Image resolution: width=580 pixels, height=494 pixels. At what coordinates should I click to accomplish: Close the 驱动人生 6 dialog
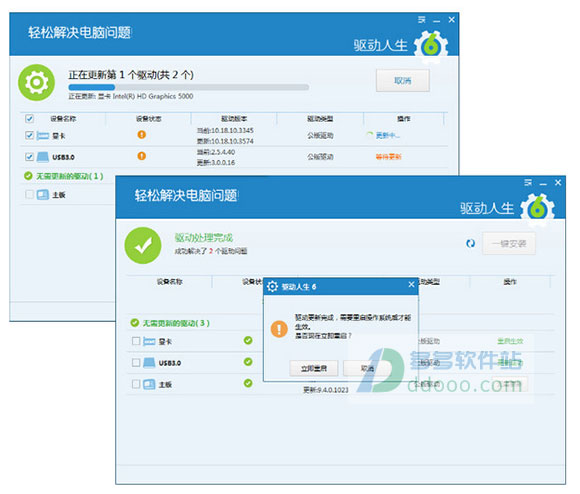[x=411, y=284]
